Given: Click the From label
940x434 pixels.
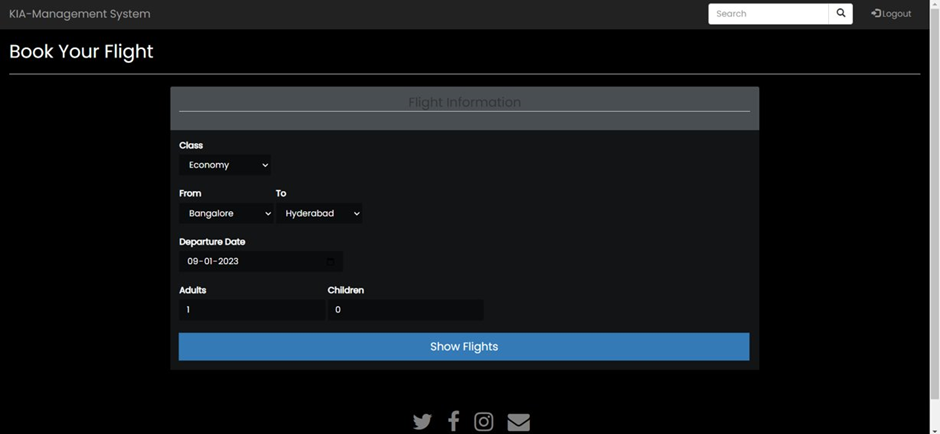Looking at the screenshot, I should pos(190,194).
